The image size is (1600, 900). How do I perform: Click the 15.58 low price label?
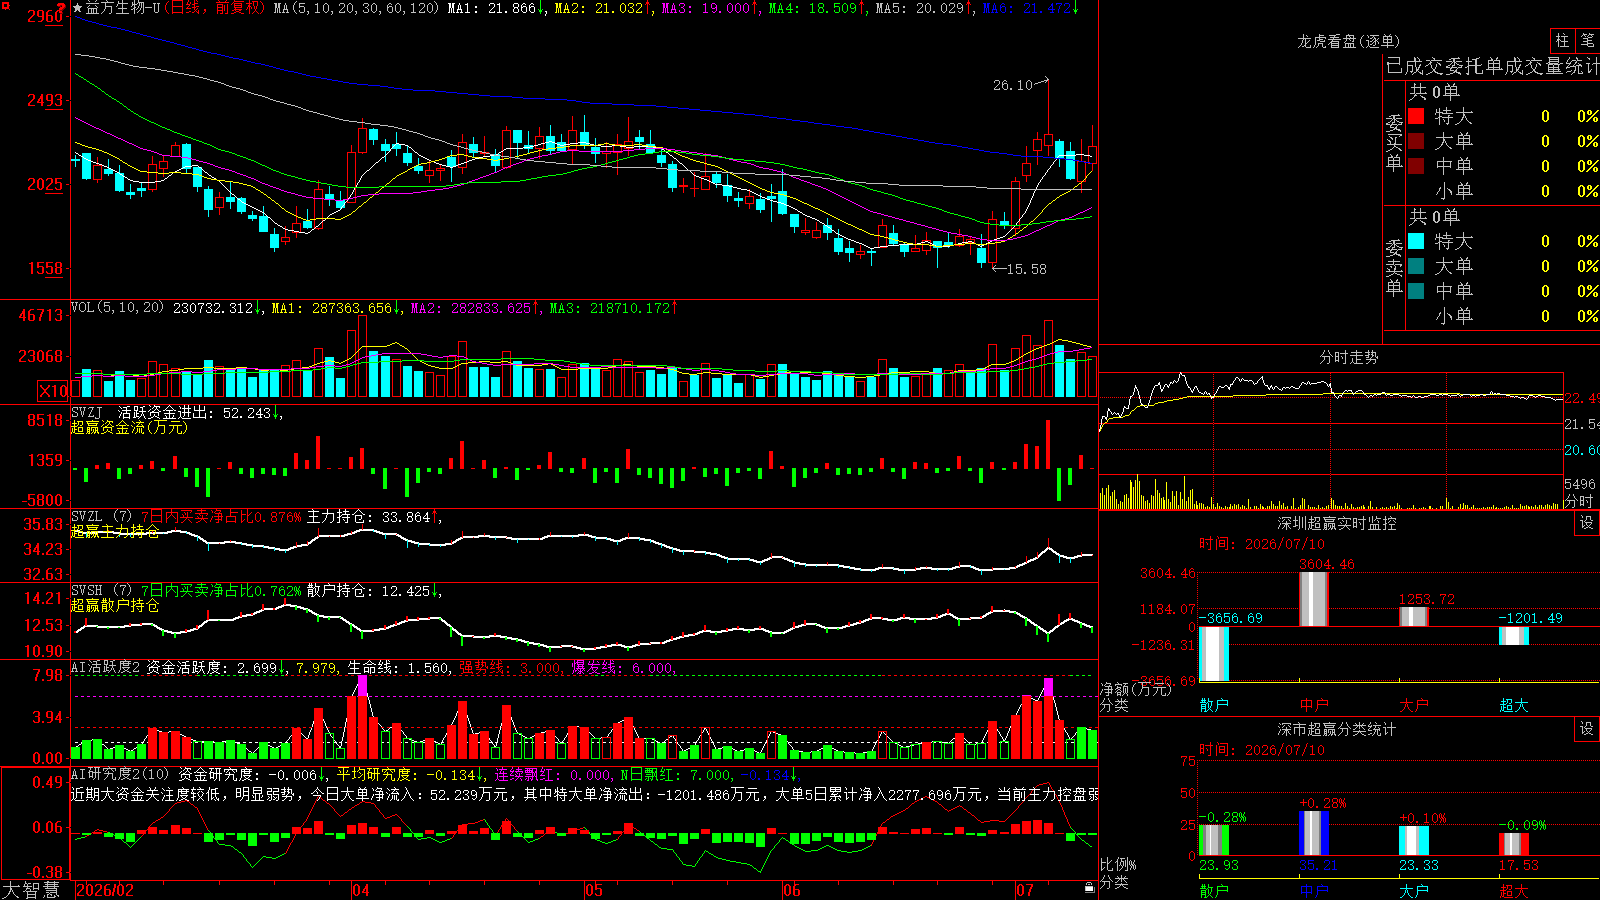(1027, 269)
